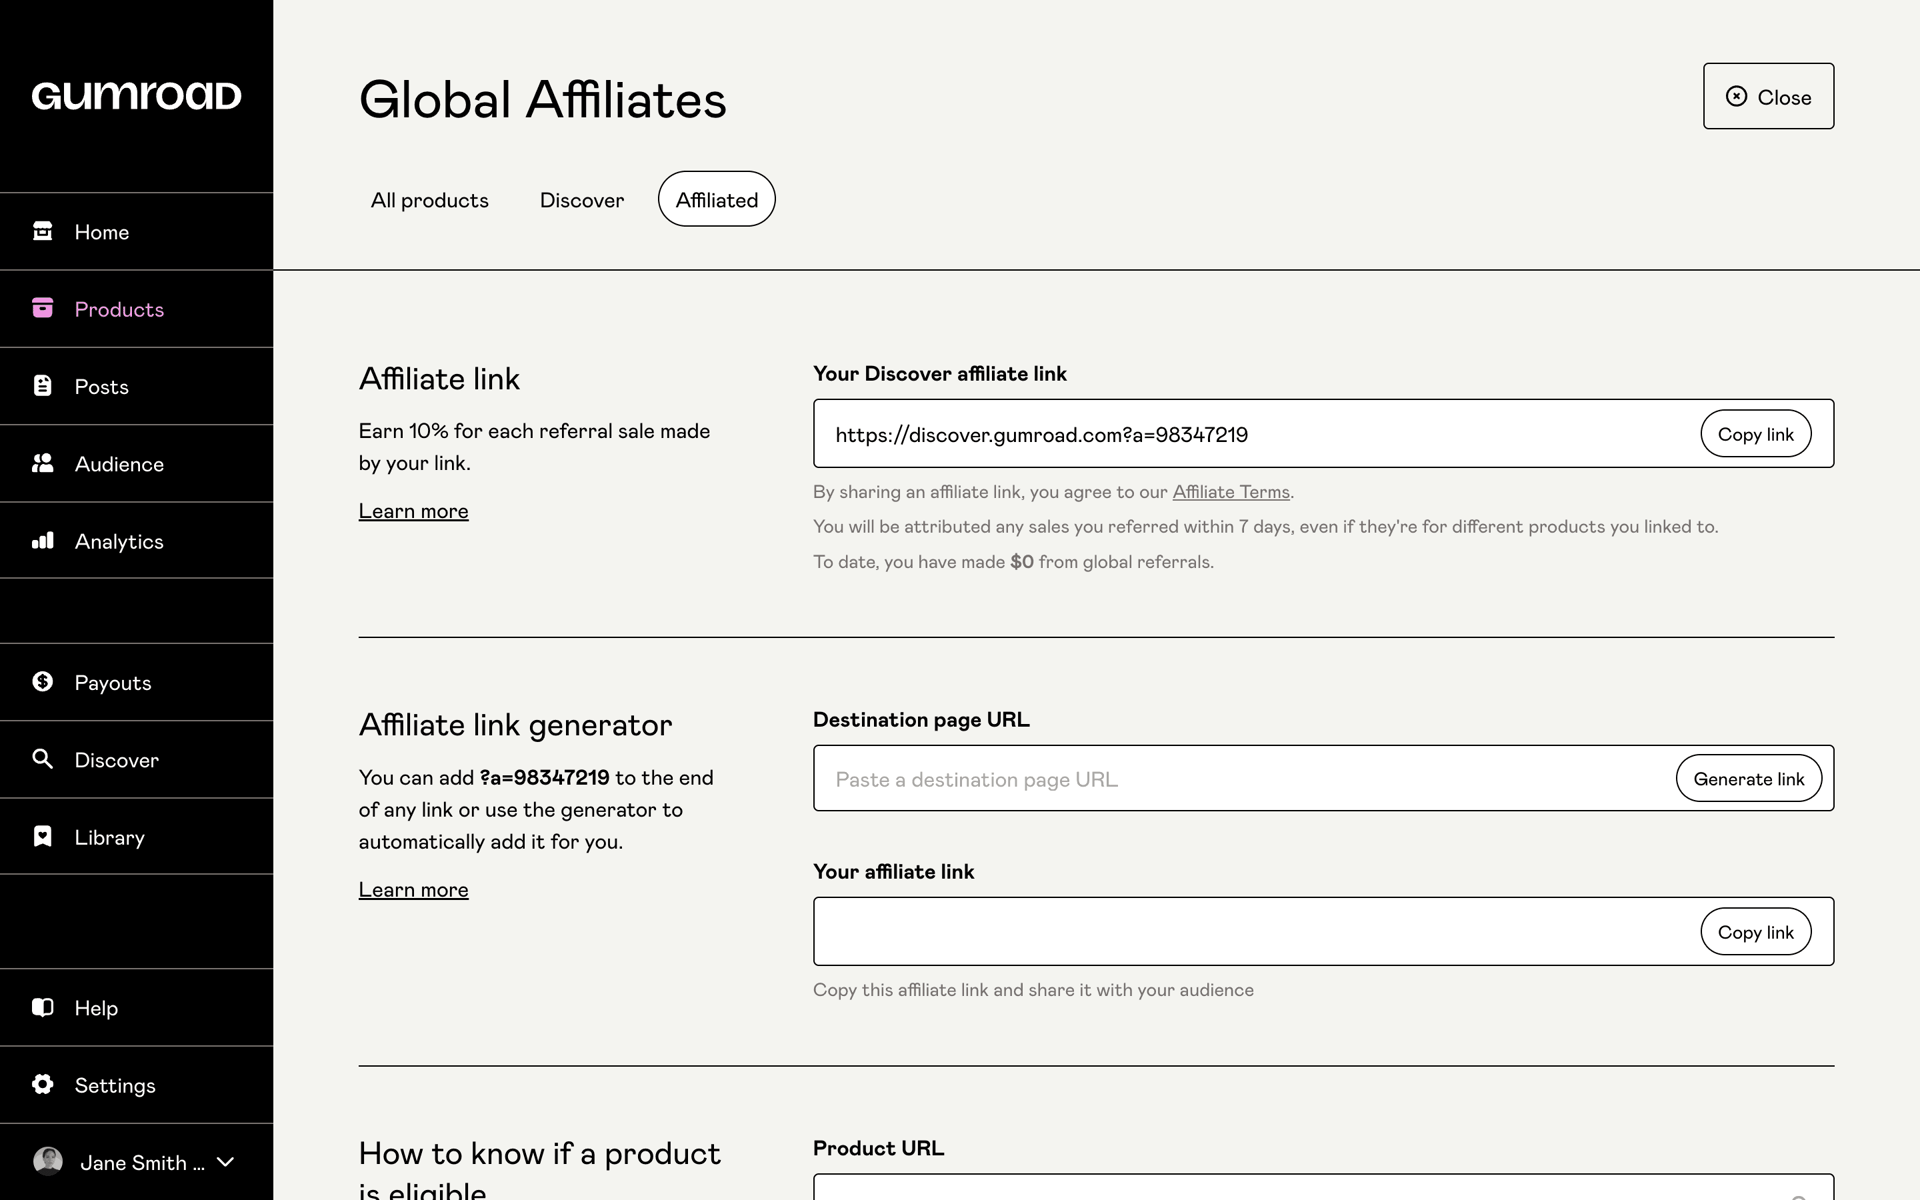Switch to the Discover tab
1920x1200 pixels.
582,199
